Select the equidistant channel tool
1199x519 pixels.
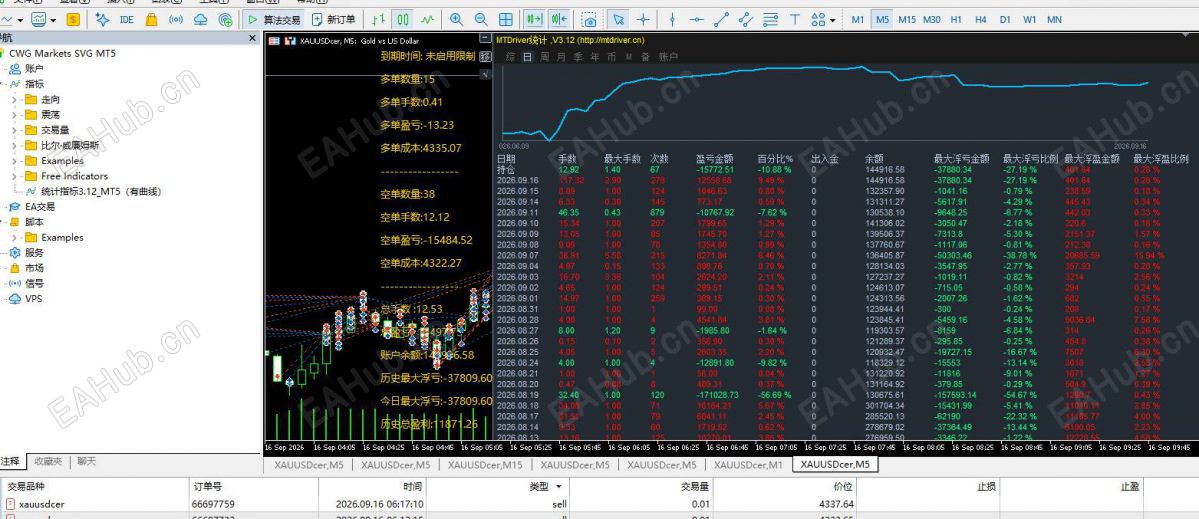(746, 19)
